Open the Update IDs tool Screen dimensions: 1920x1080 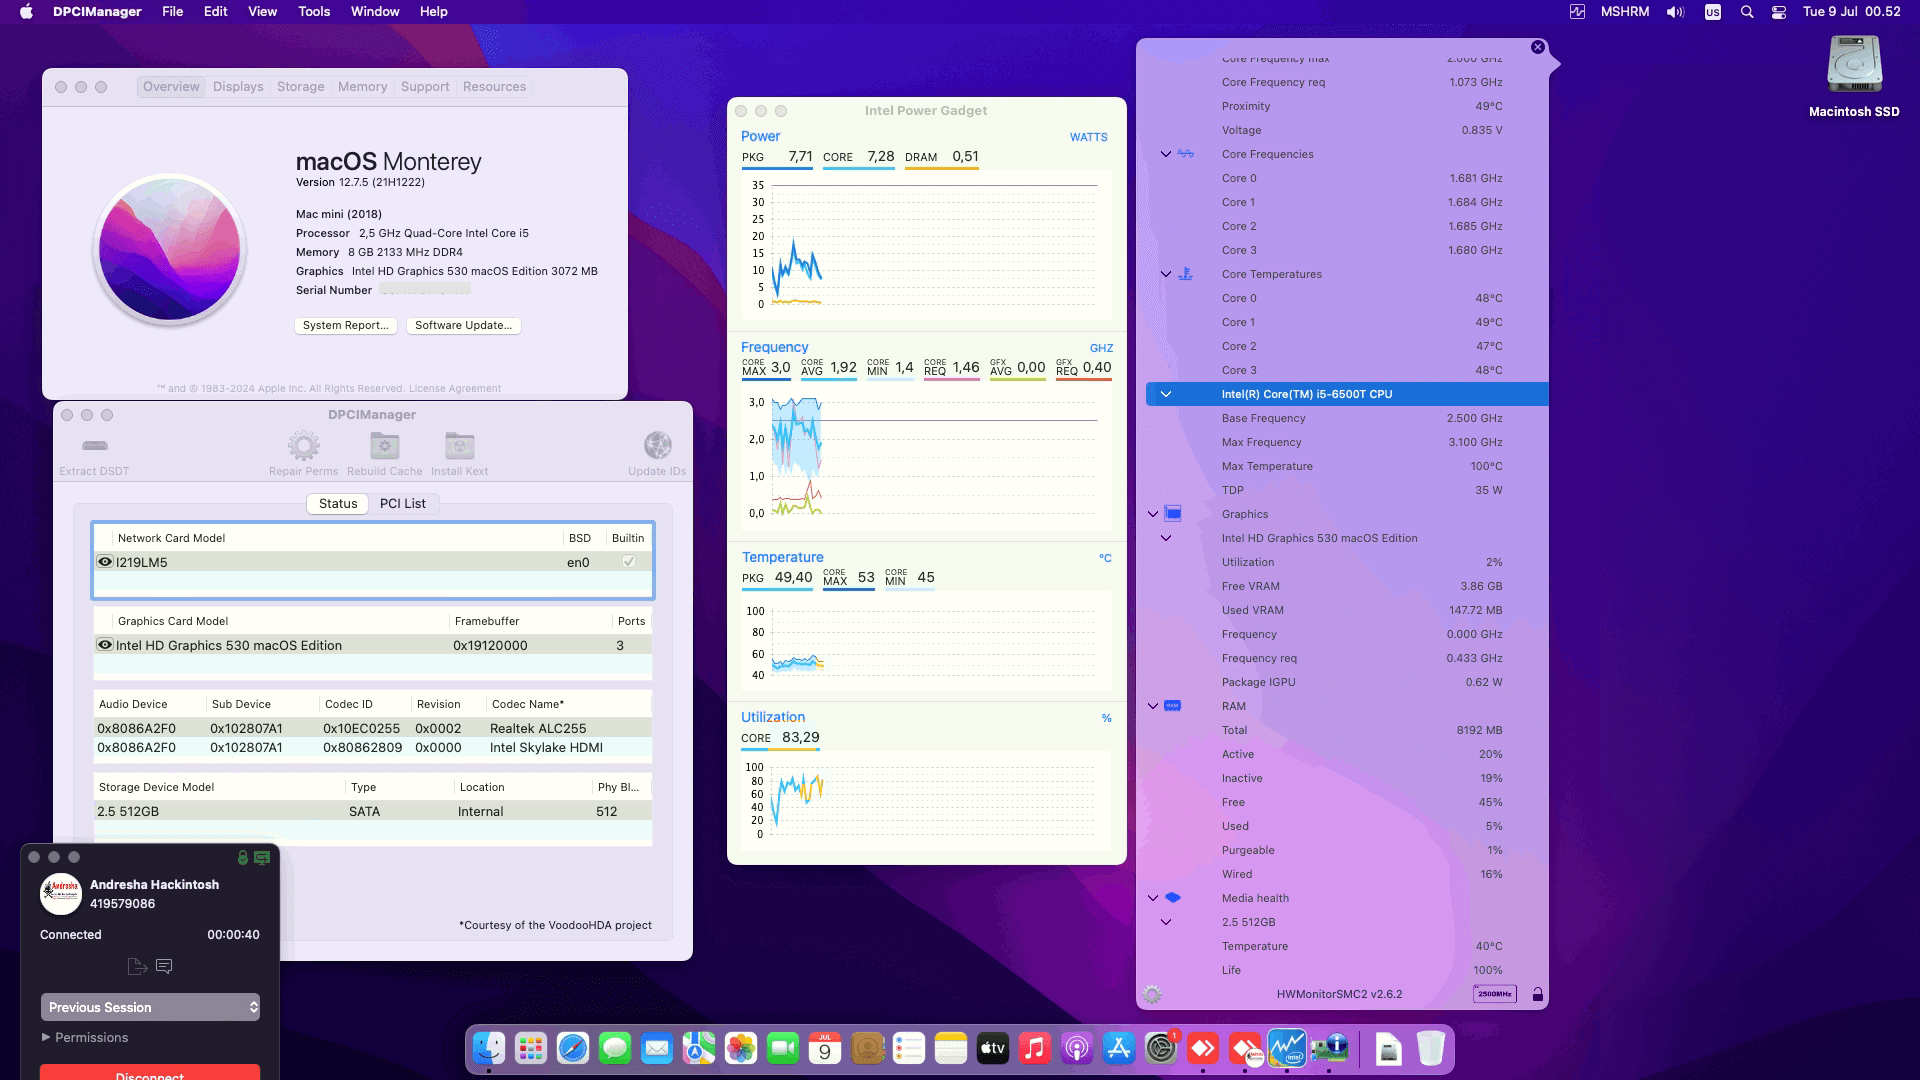click(657, 443)
